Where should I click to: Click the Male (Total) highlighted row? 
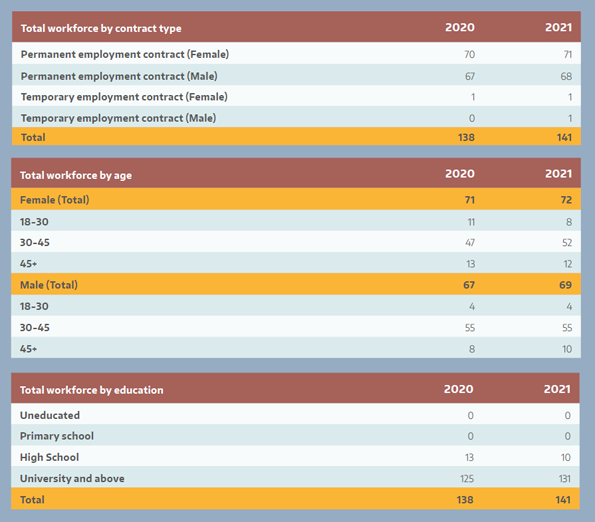296,284
